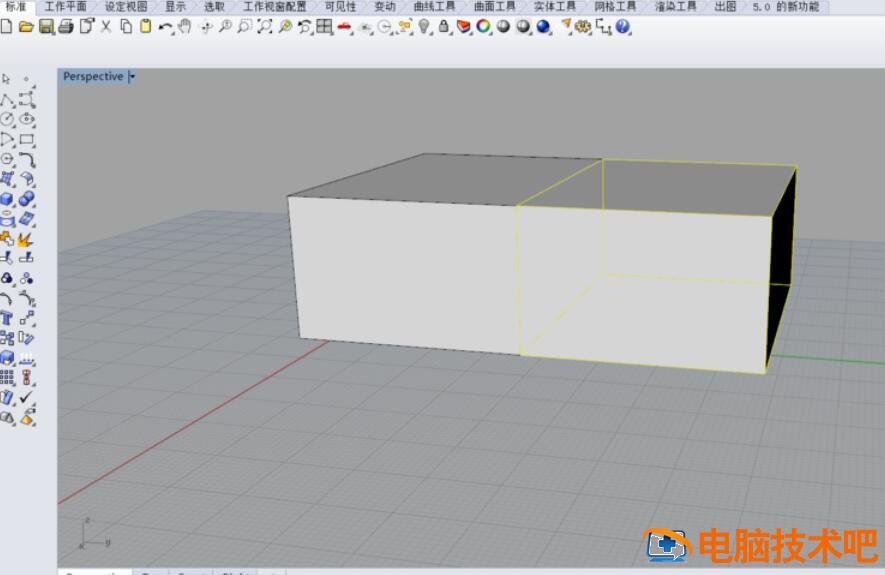Open the 5.0 的新功能 tab
This screenshot has width=885, height=575.
(x=786, y=7)
